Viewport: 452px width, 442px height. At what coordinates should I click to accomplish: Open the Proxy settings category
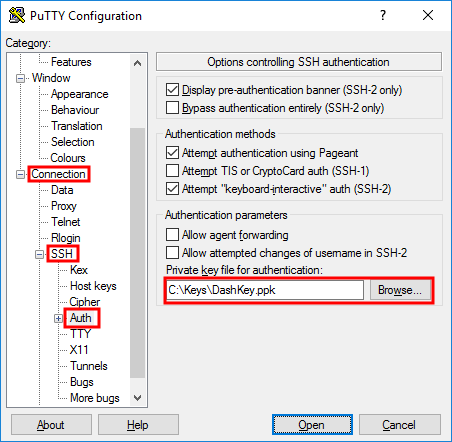64,206
